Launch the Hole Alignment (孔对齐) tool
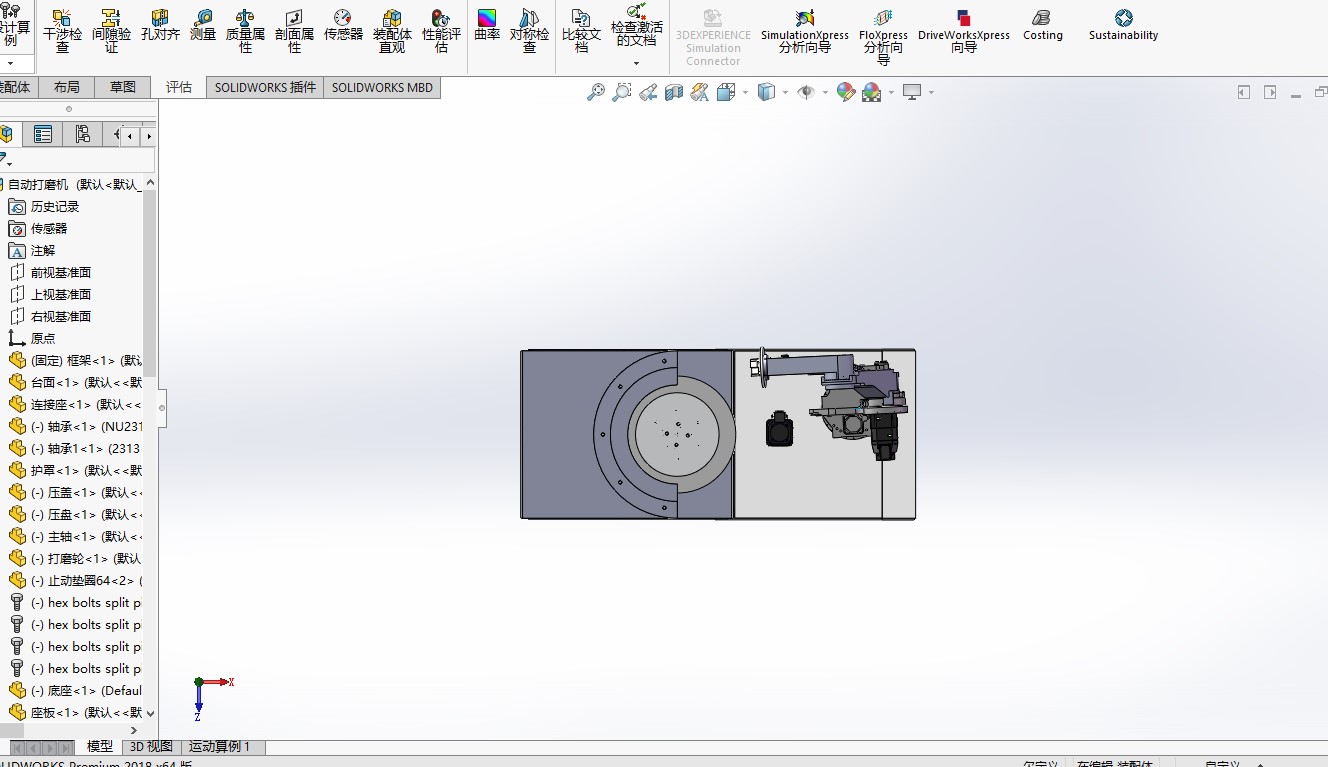This screenshot has height=767, width=1328. click(x=160, y=25)
